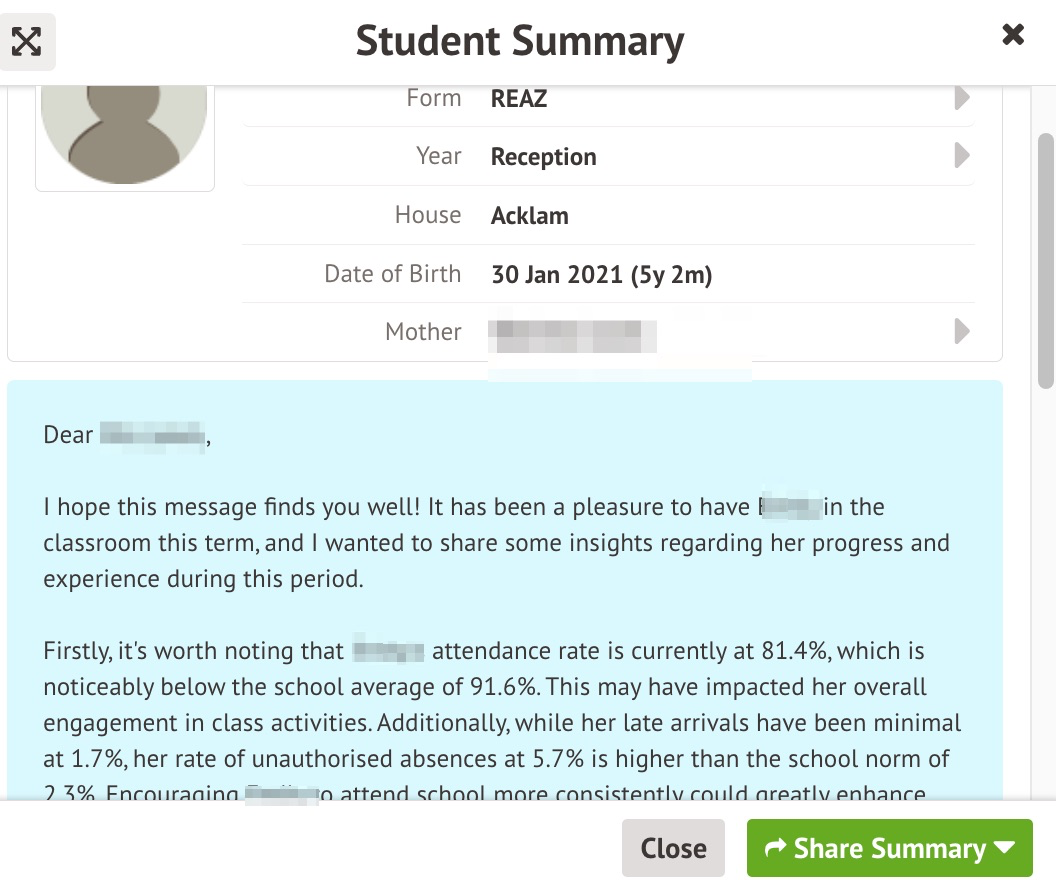Screen dimensions: 1056x888
Task: Click the Student Summary title
Action: pyautogui.click(x=520, y=41)
